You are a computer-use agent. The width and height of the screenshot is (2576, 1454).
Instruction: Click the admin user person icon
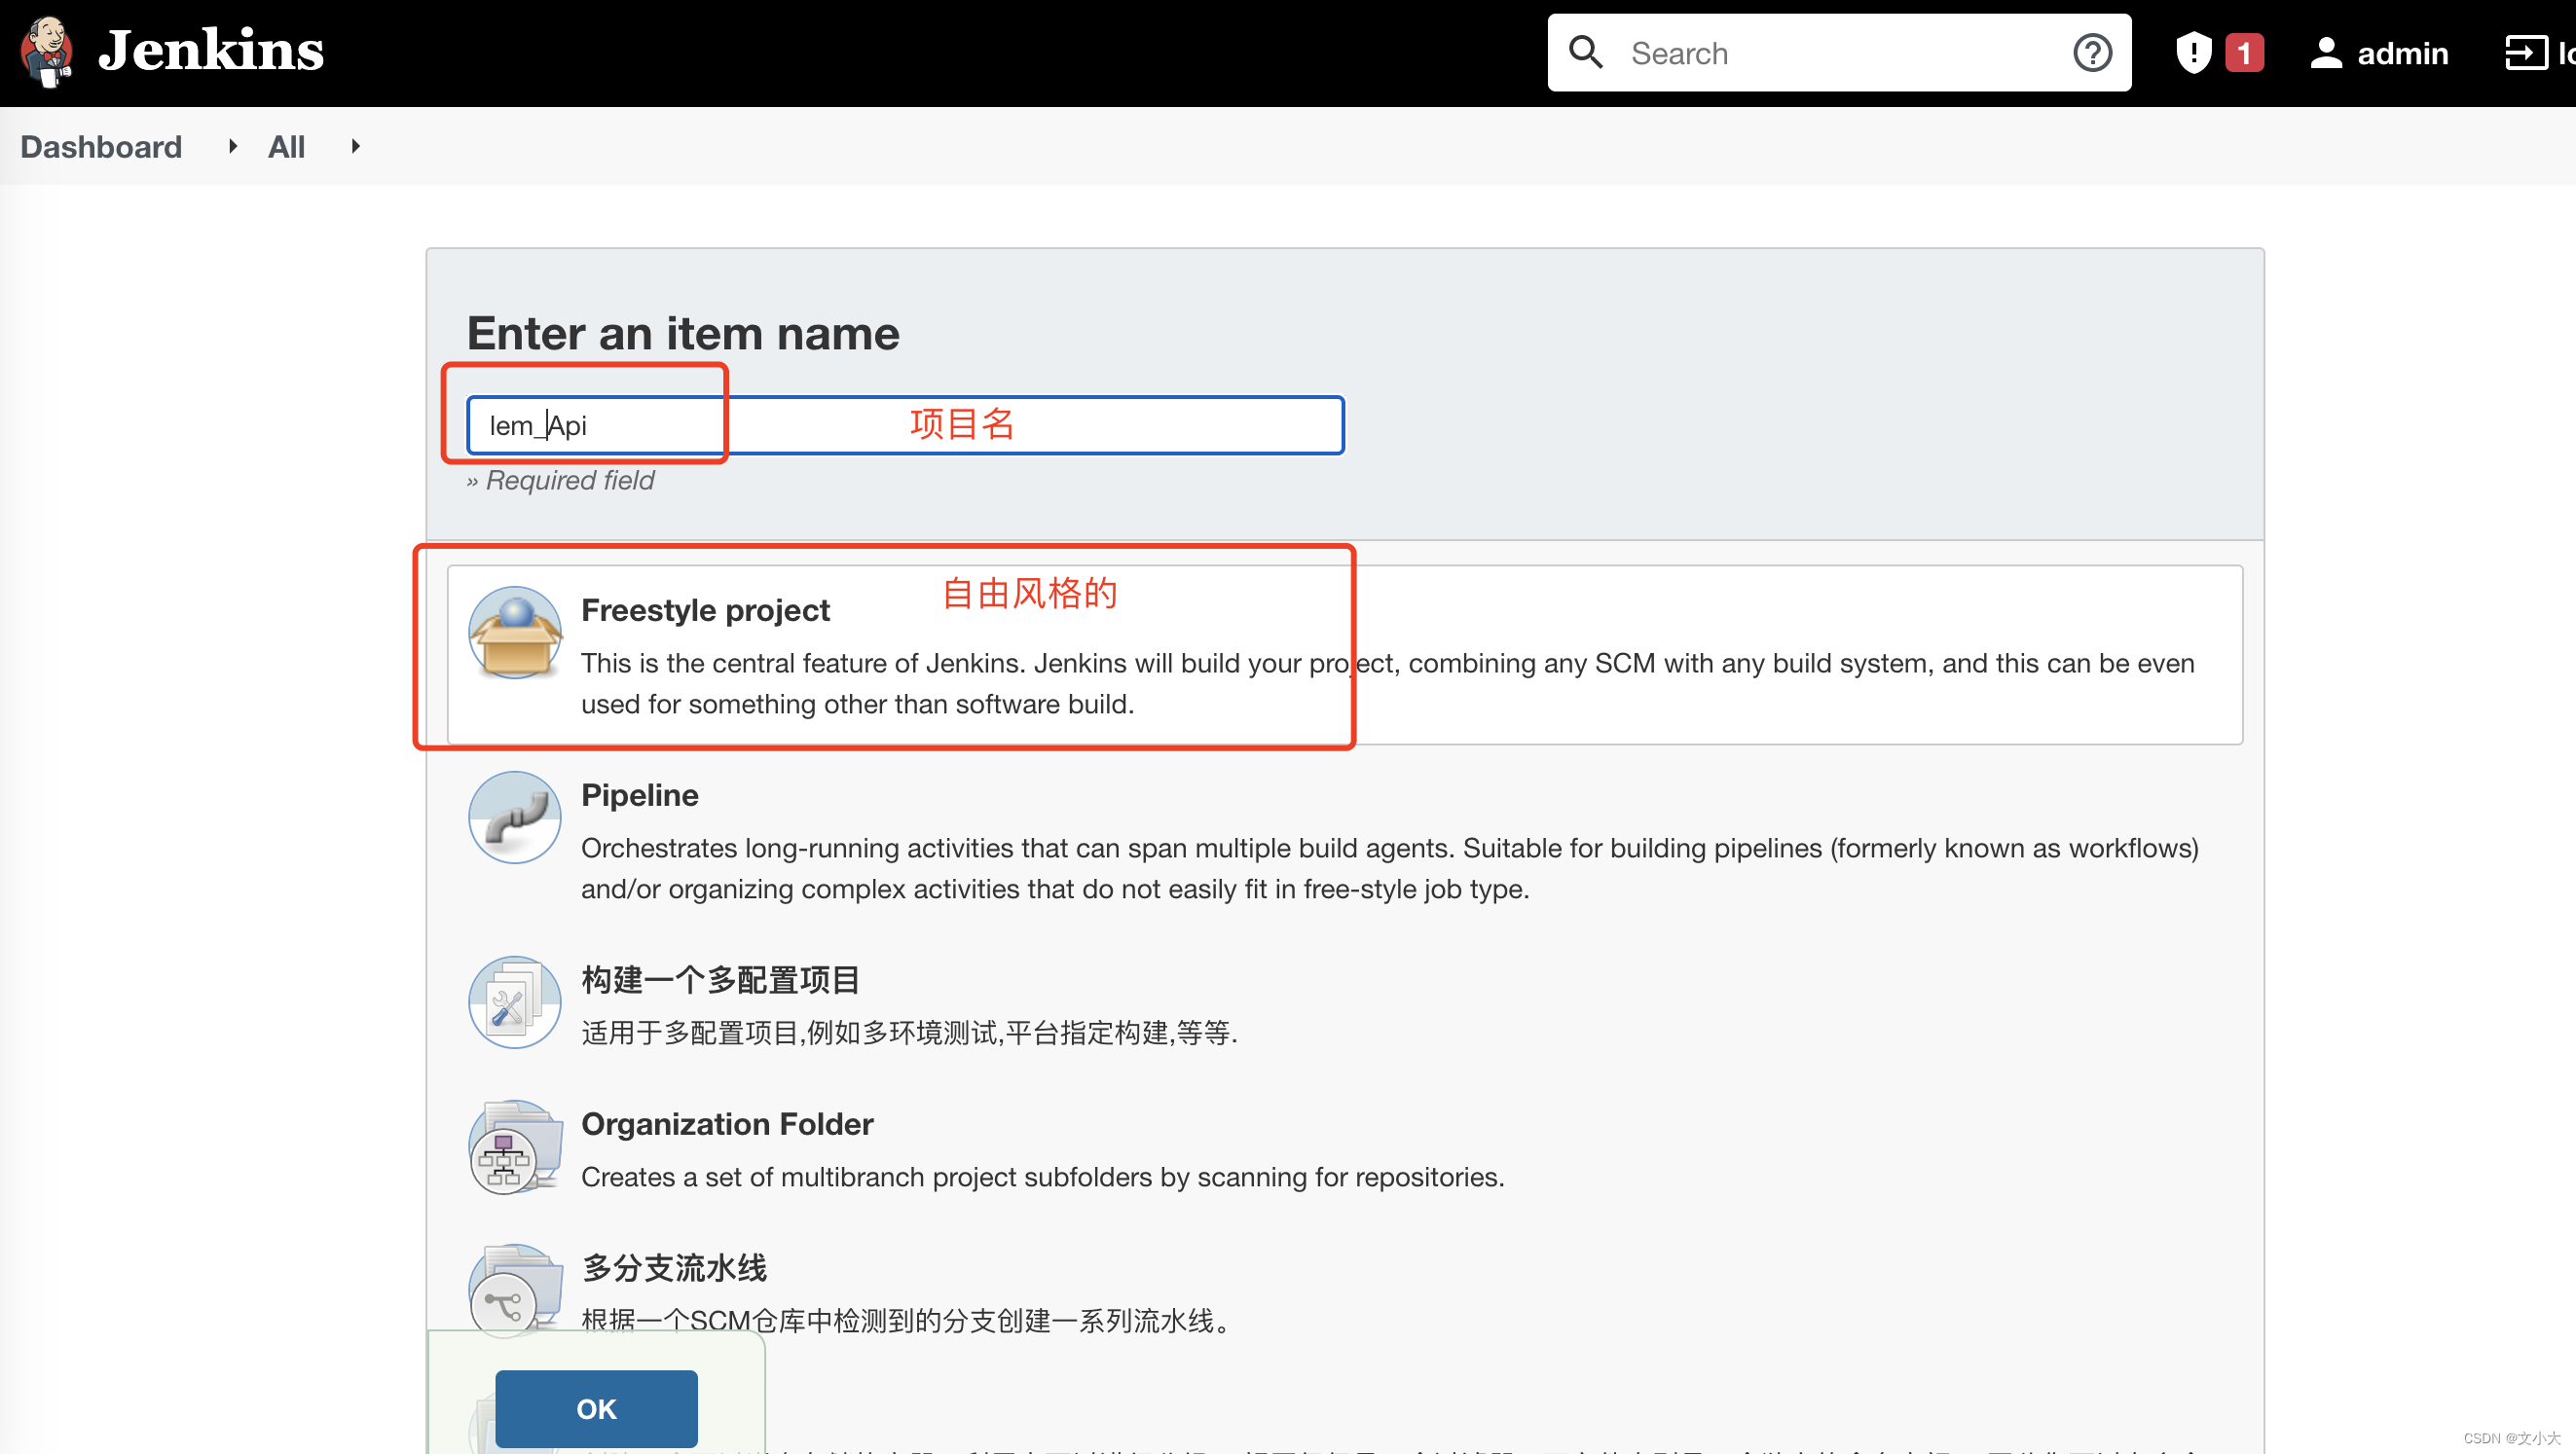(x=2326, y=52)
